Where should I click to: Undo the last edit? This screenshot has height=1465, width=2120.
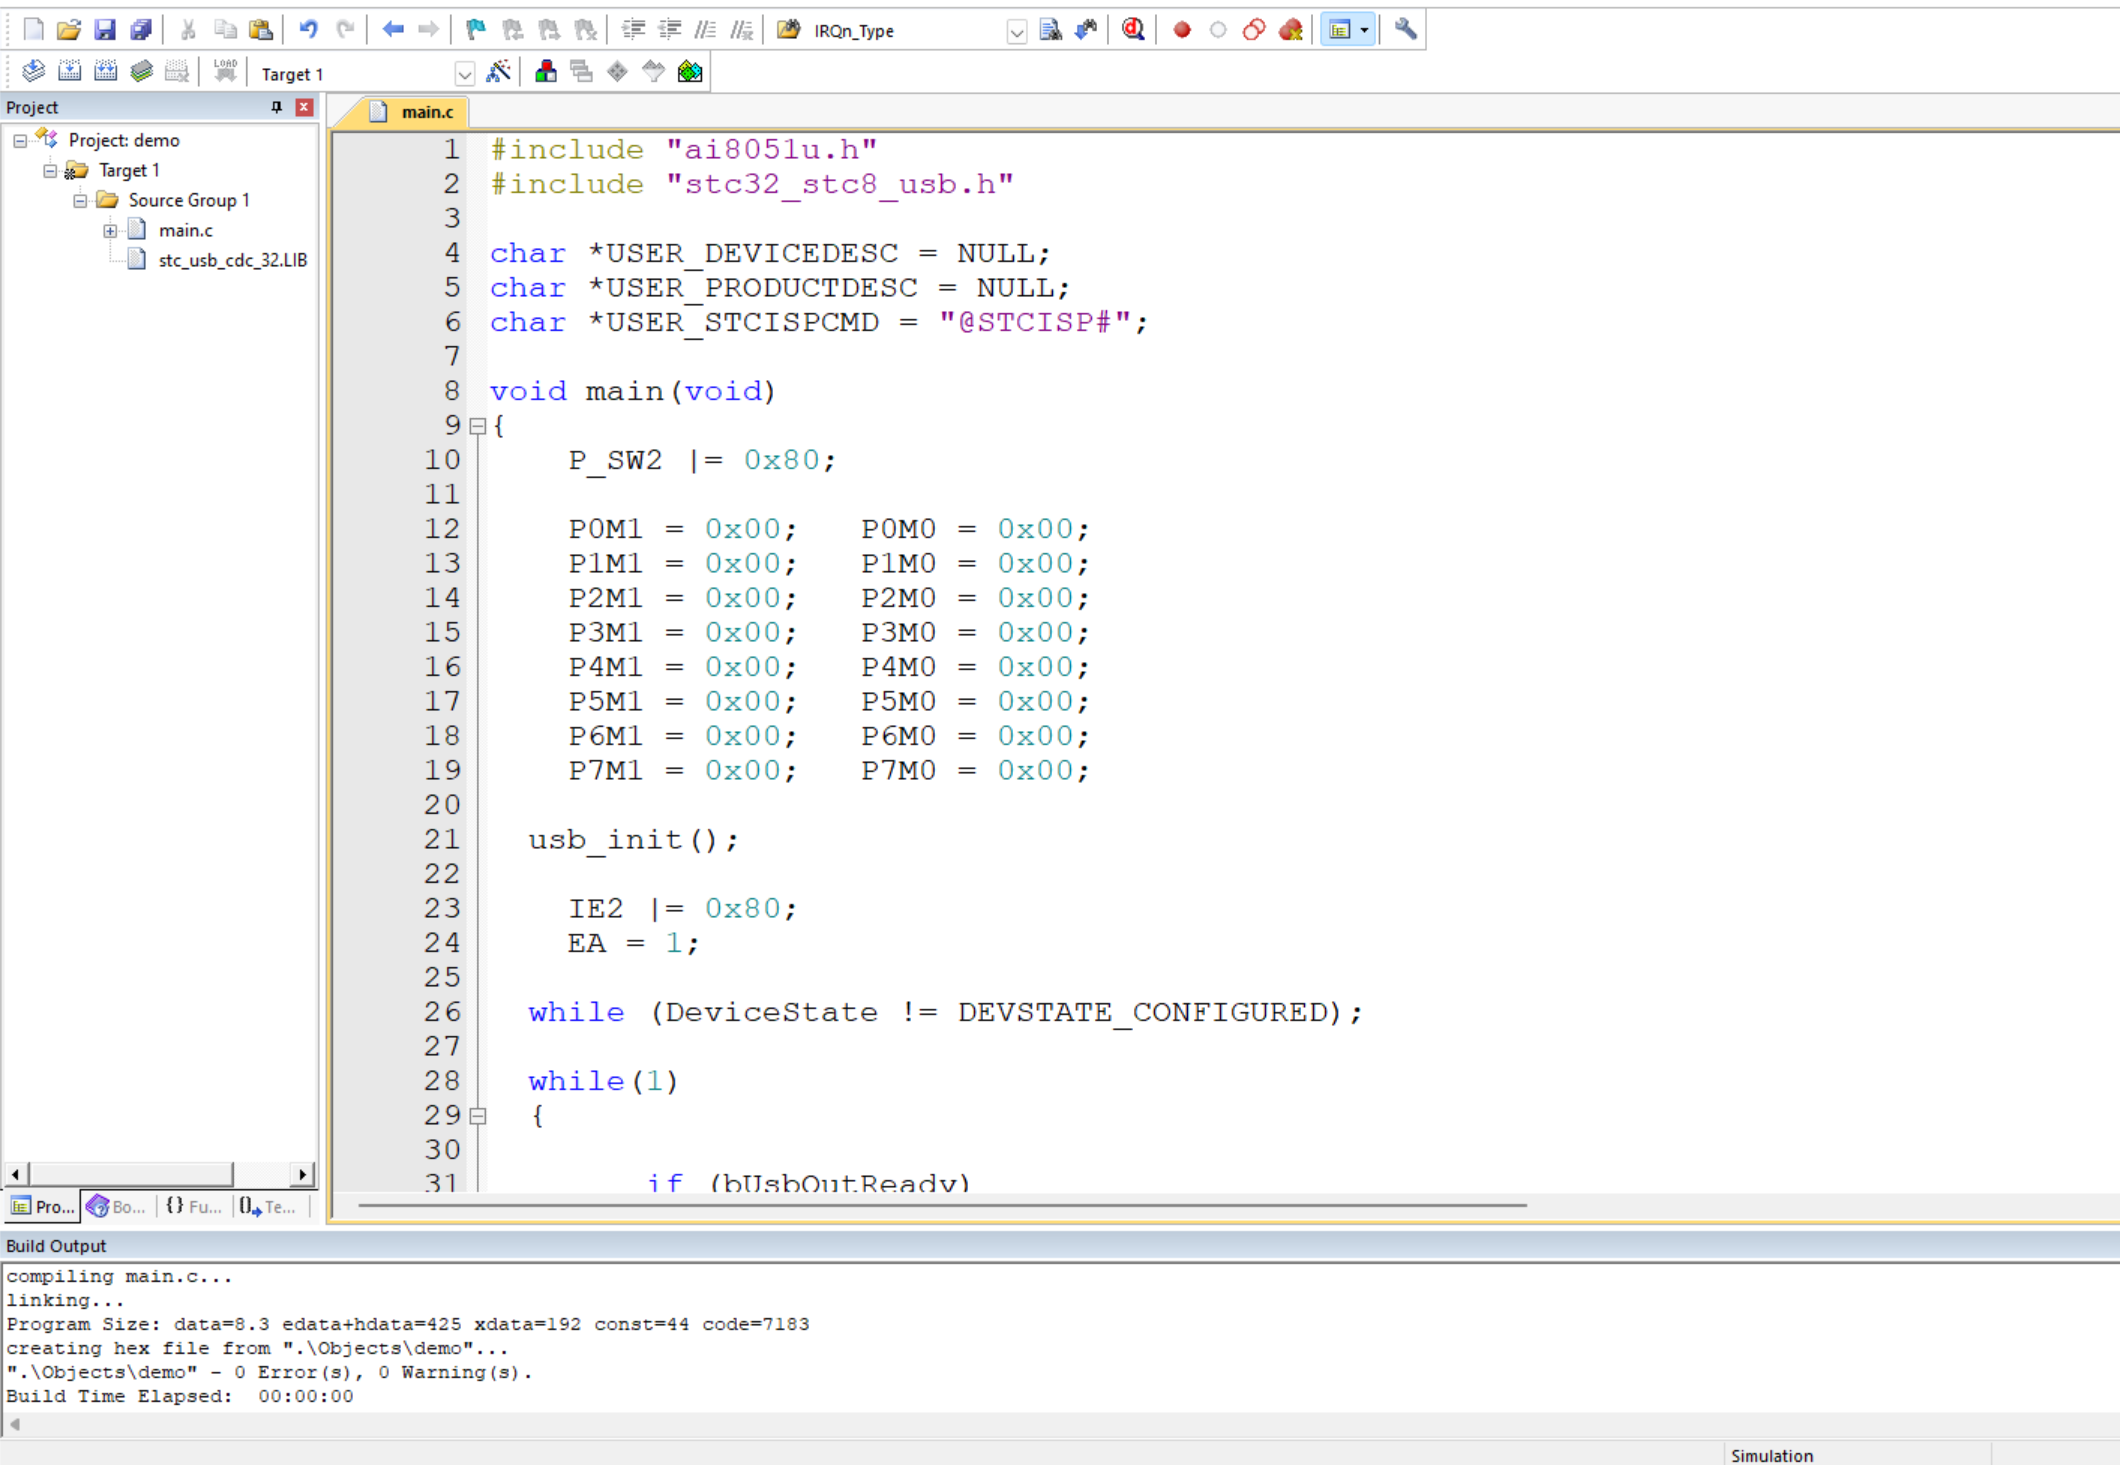click(x=308, y=30)
